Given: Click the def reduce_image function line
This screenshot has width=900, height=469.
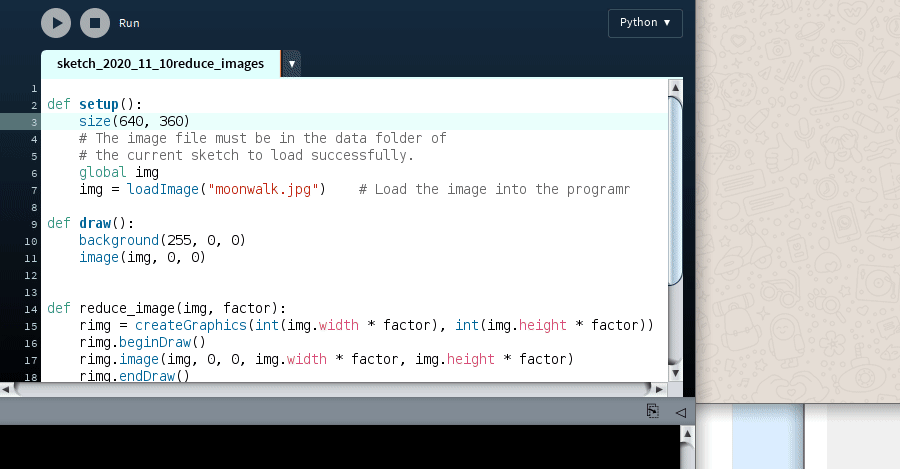Looking at the screenshot, I should (166, 308).
